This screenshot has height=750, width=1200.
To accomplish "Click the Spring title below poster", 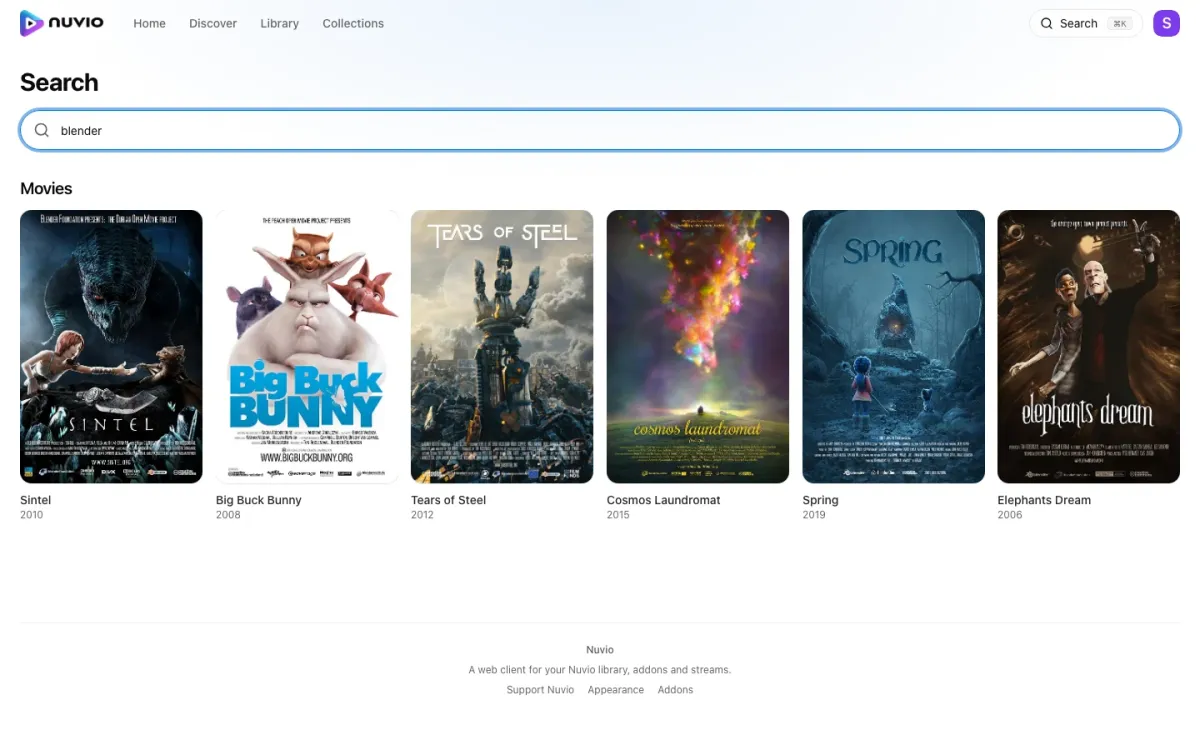I will click(x=820, y=500).
